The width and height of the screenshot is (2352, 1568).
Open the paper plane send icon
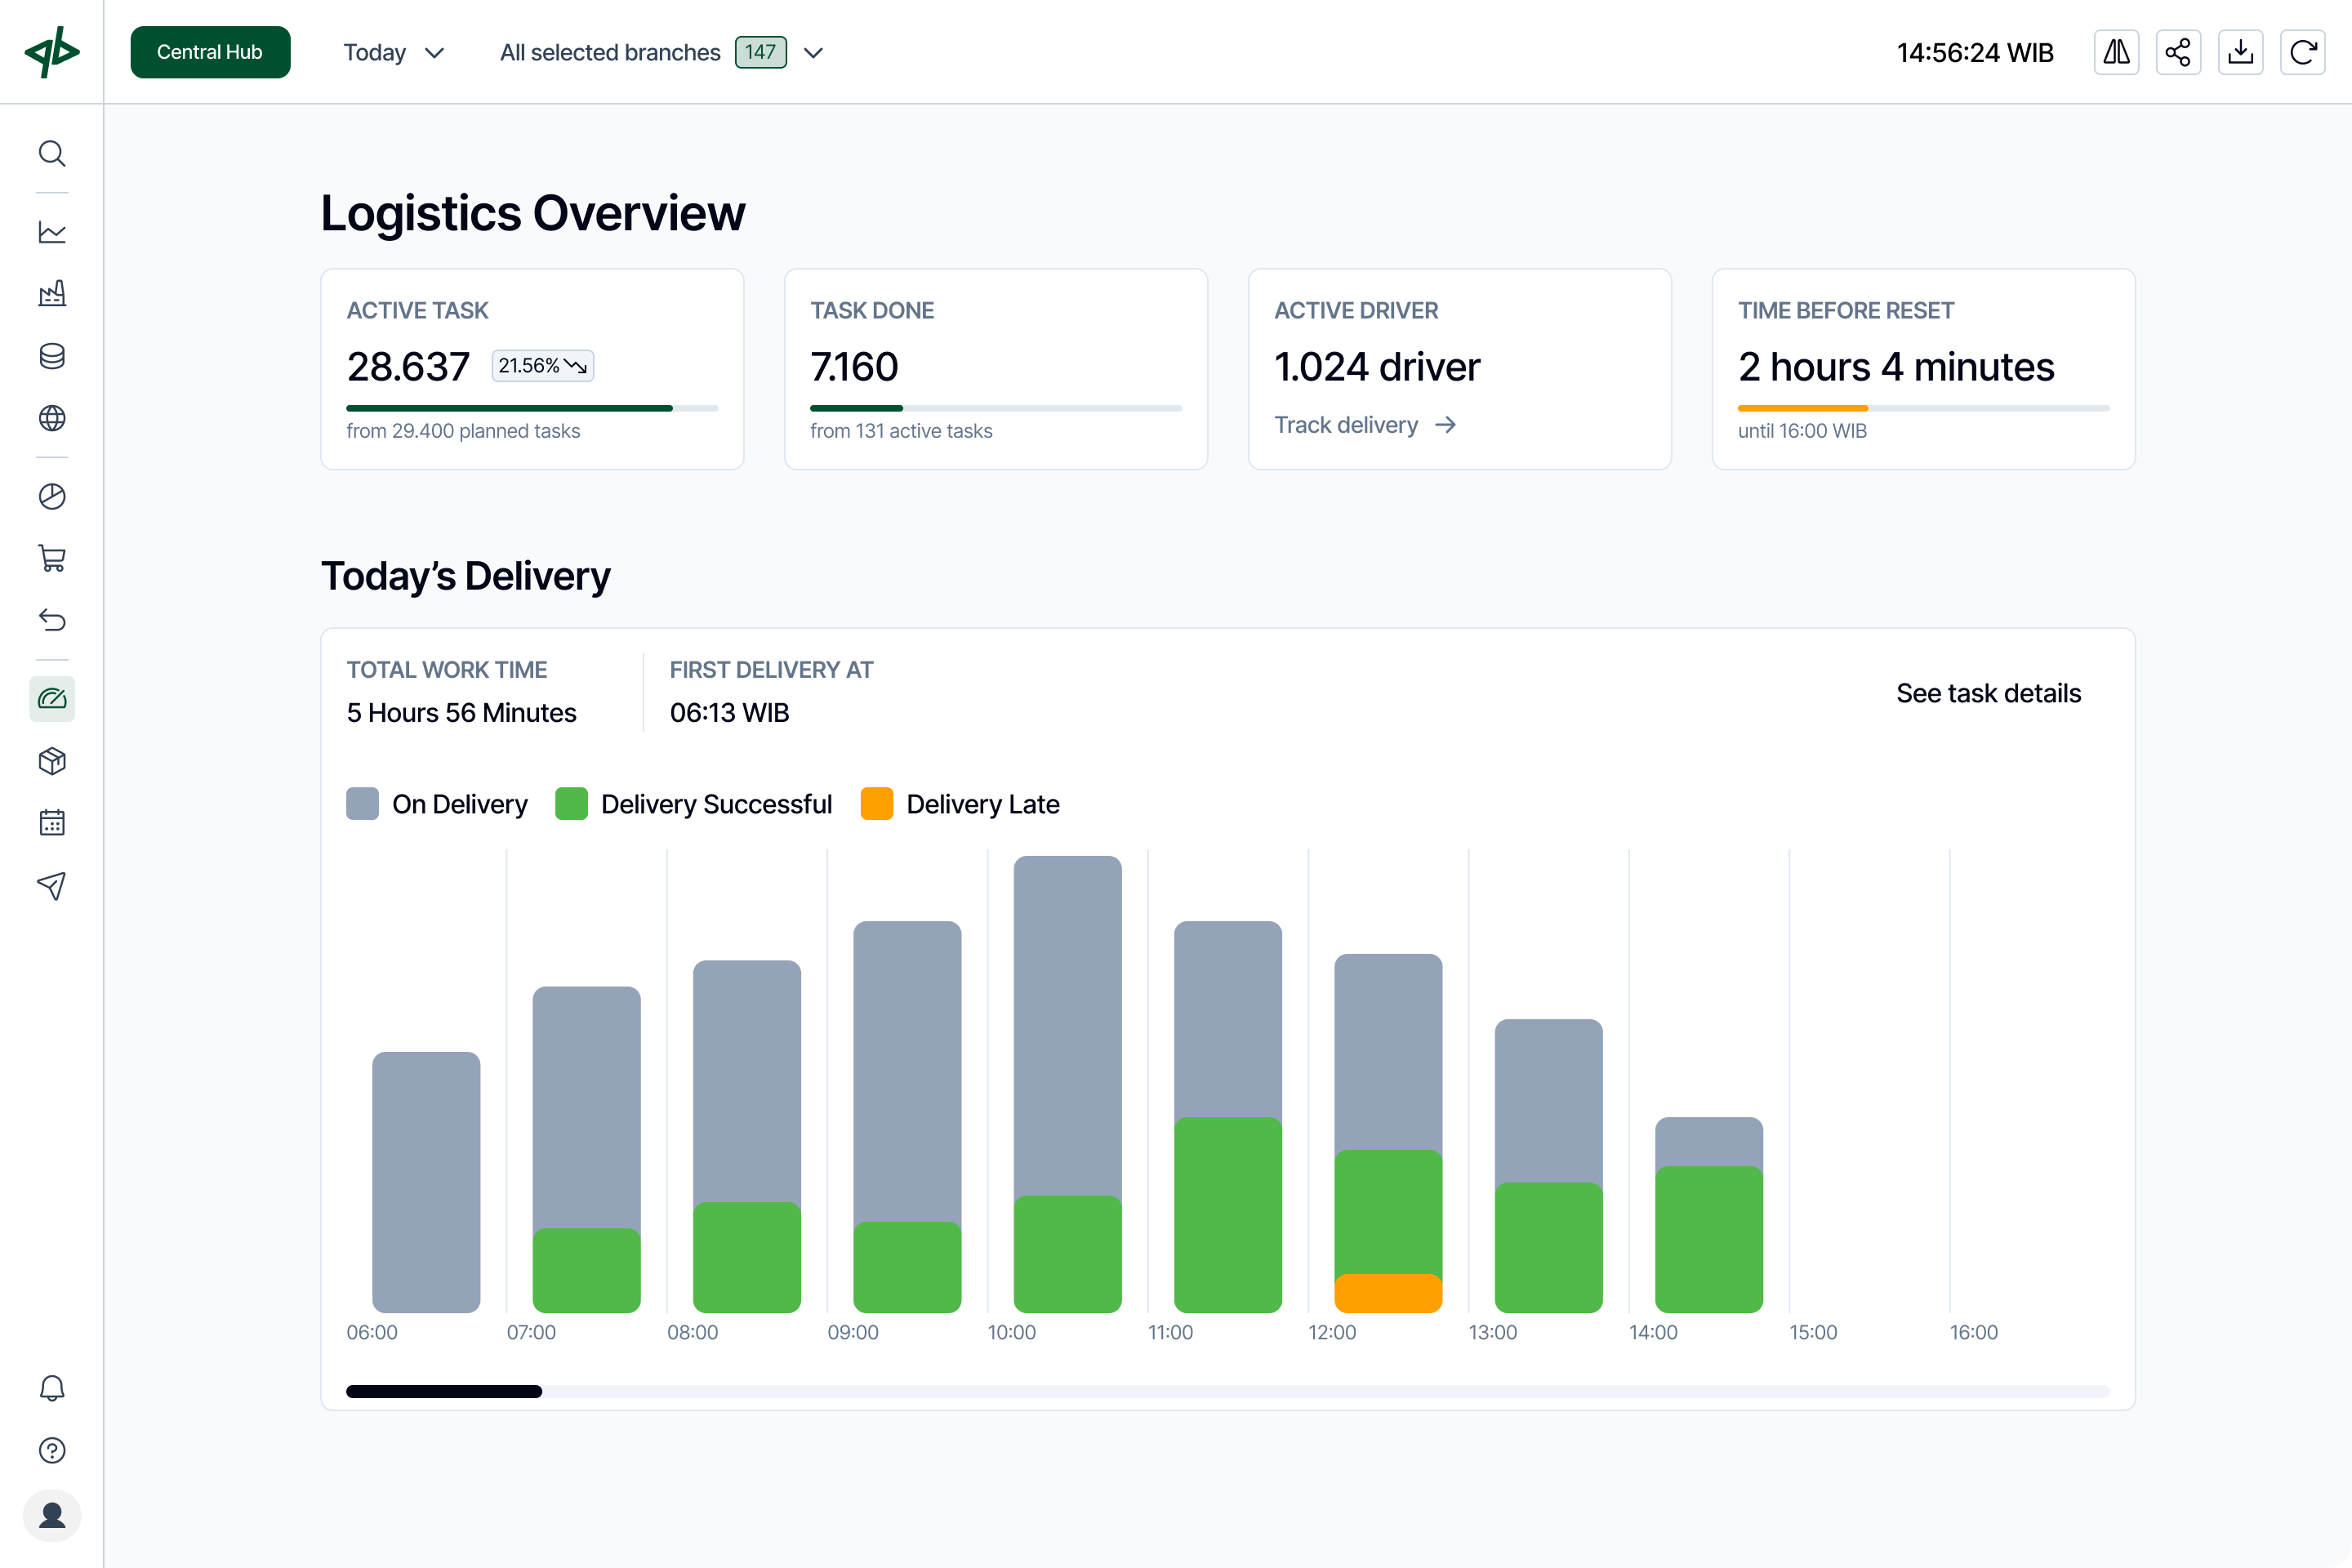tap(52, 885)
